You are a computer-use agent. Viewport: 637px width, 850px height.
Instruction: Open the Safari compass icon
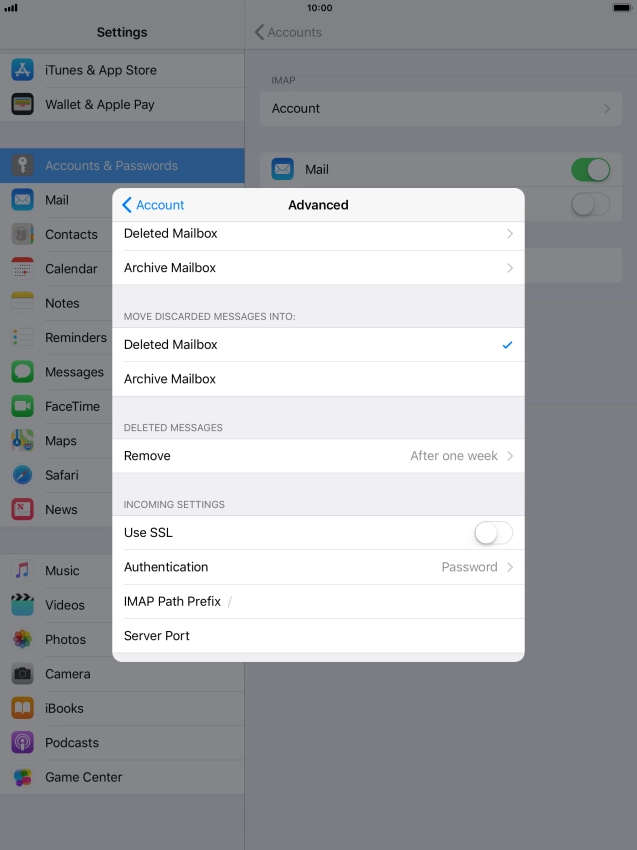pyautogui.click(x=22, y=475)
